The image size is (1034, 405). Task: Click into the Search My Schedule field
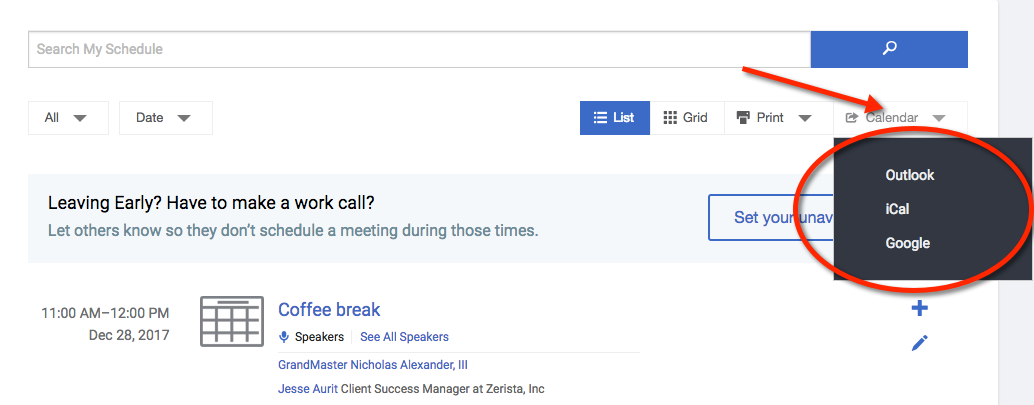tap(419, 49)
